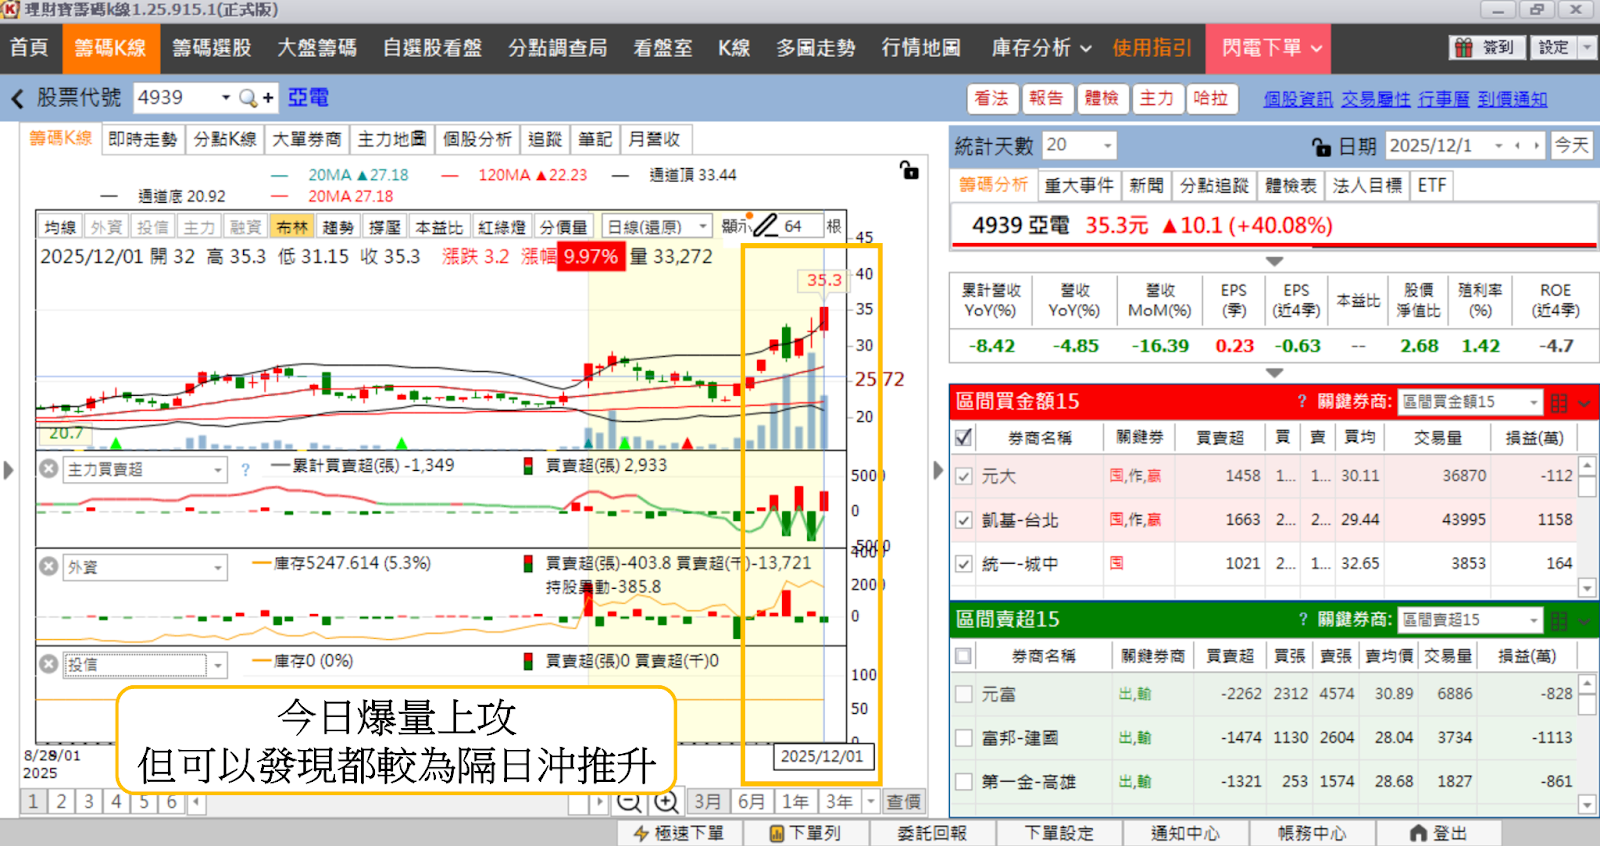
Task: Click the 今天 button
Action: coord(1571,146)
